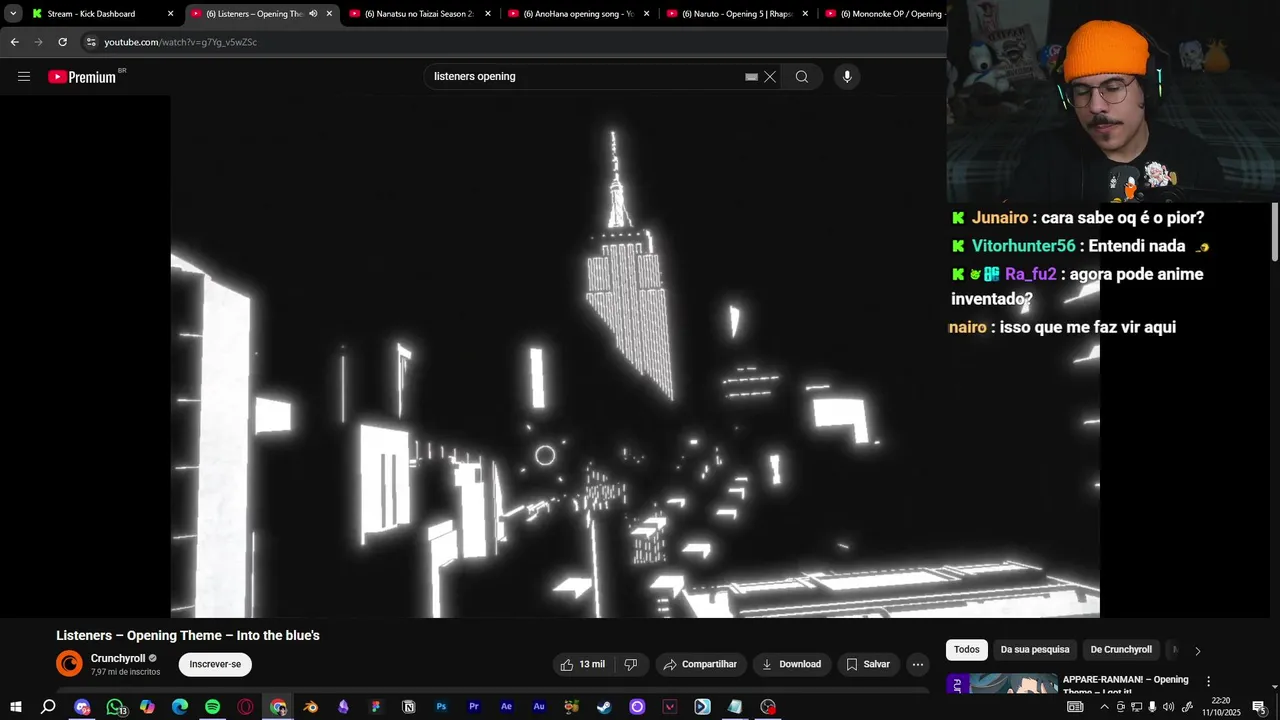Open Crunchyroll channel name link

(118, 658)
